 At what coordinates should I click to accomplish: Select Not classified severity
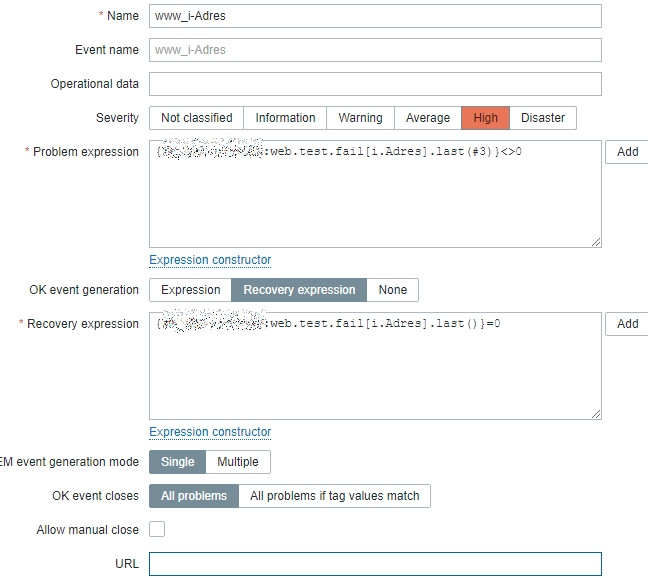[x=196, y=118]
